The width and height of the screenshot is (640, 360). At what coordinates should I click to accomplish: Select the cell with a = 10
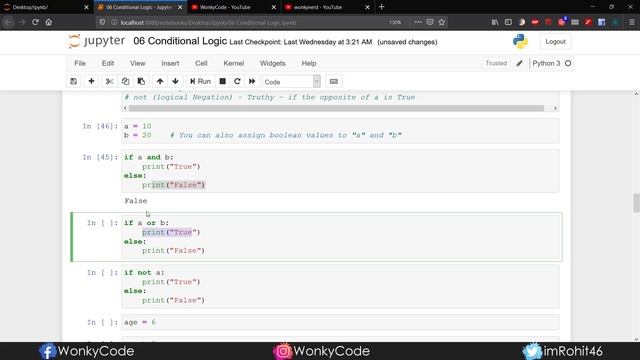coord(340,131)
